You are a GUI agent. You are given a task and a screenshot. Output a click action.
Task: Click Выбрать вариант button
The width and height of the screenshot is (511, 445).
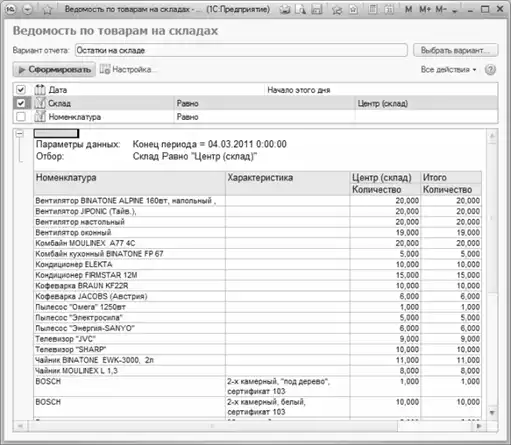[x=456, y=50]
